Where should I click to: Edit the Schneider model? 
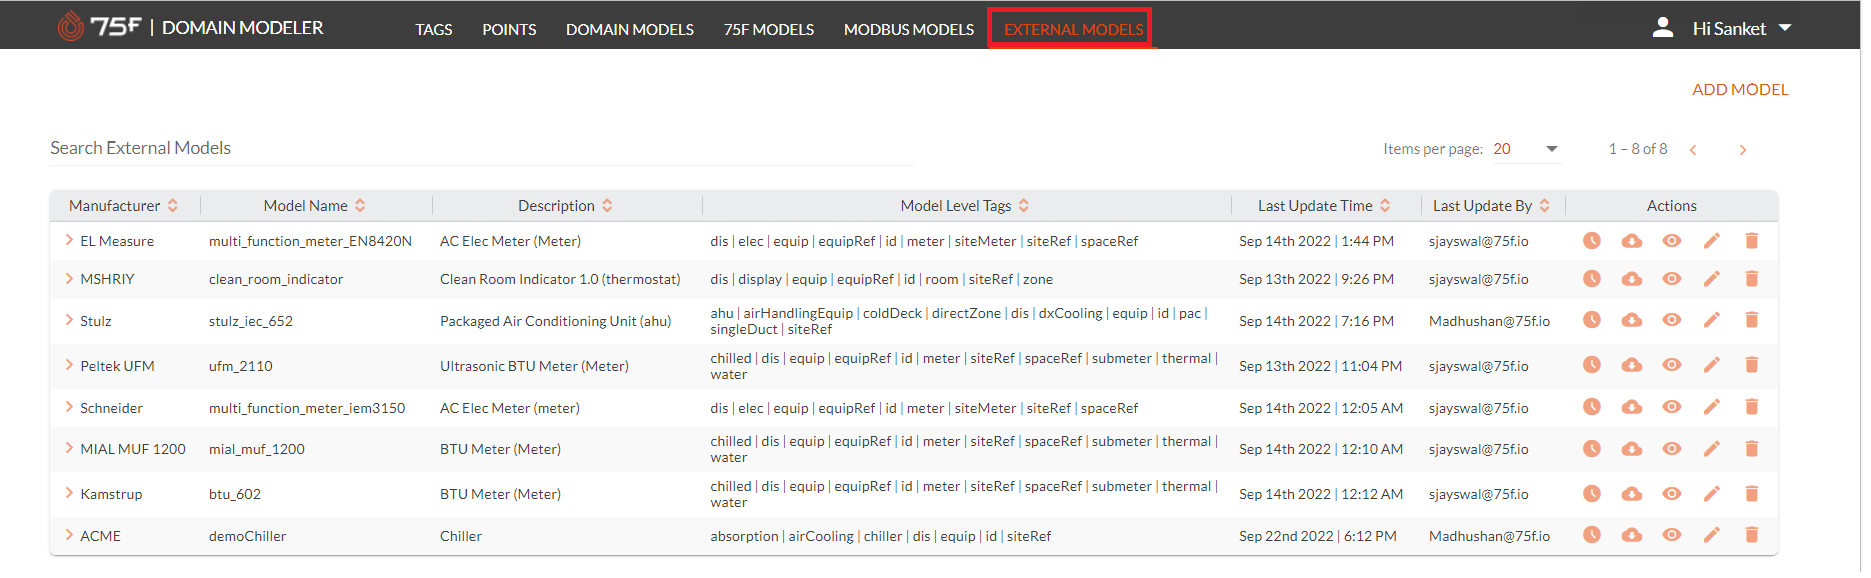(1712, 407)
